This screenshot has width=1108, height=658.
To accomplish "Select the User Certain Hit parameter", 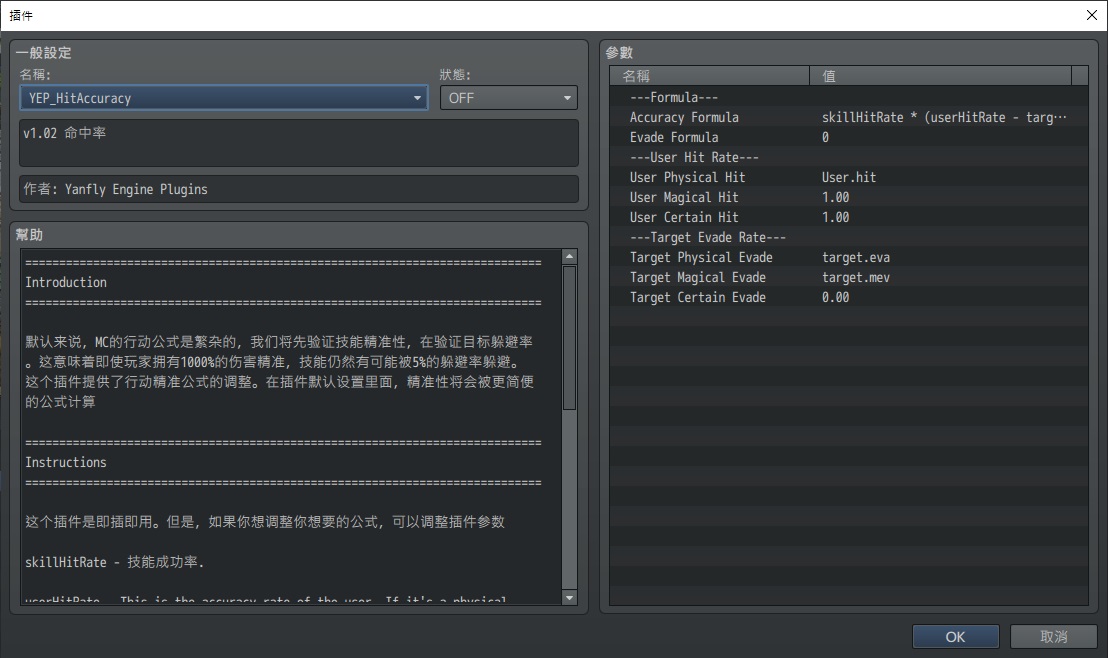I will tap(849, 217).
